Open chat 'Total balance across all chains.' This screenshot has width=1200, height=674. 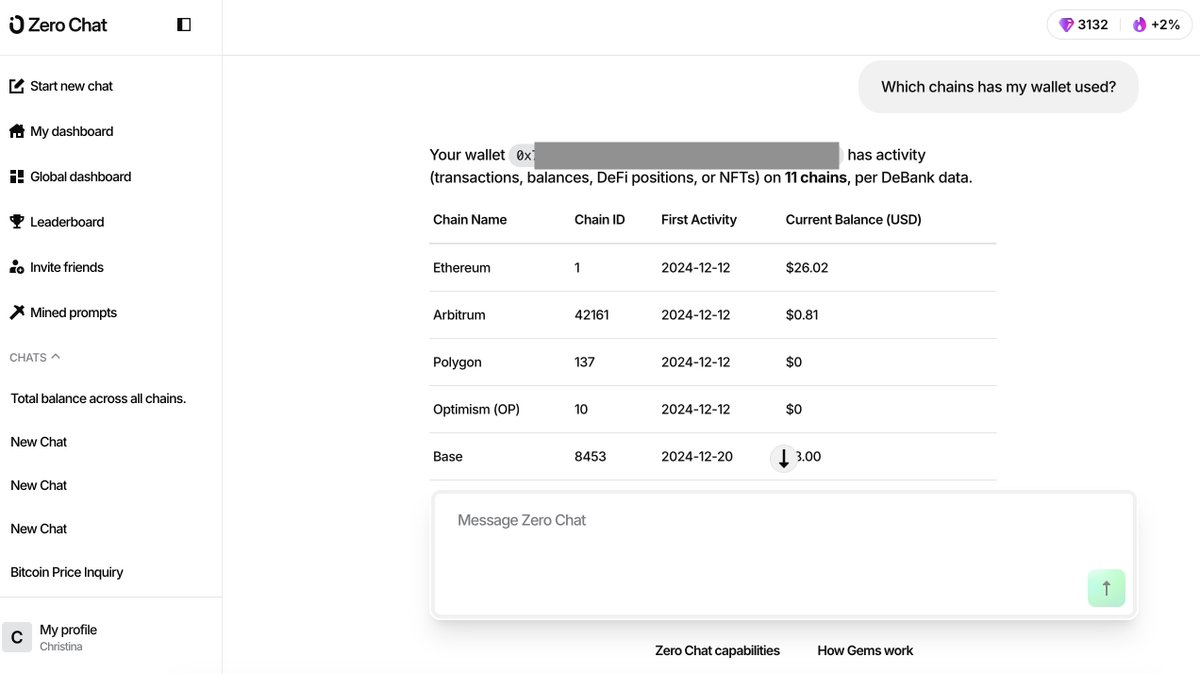98,398
